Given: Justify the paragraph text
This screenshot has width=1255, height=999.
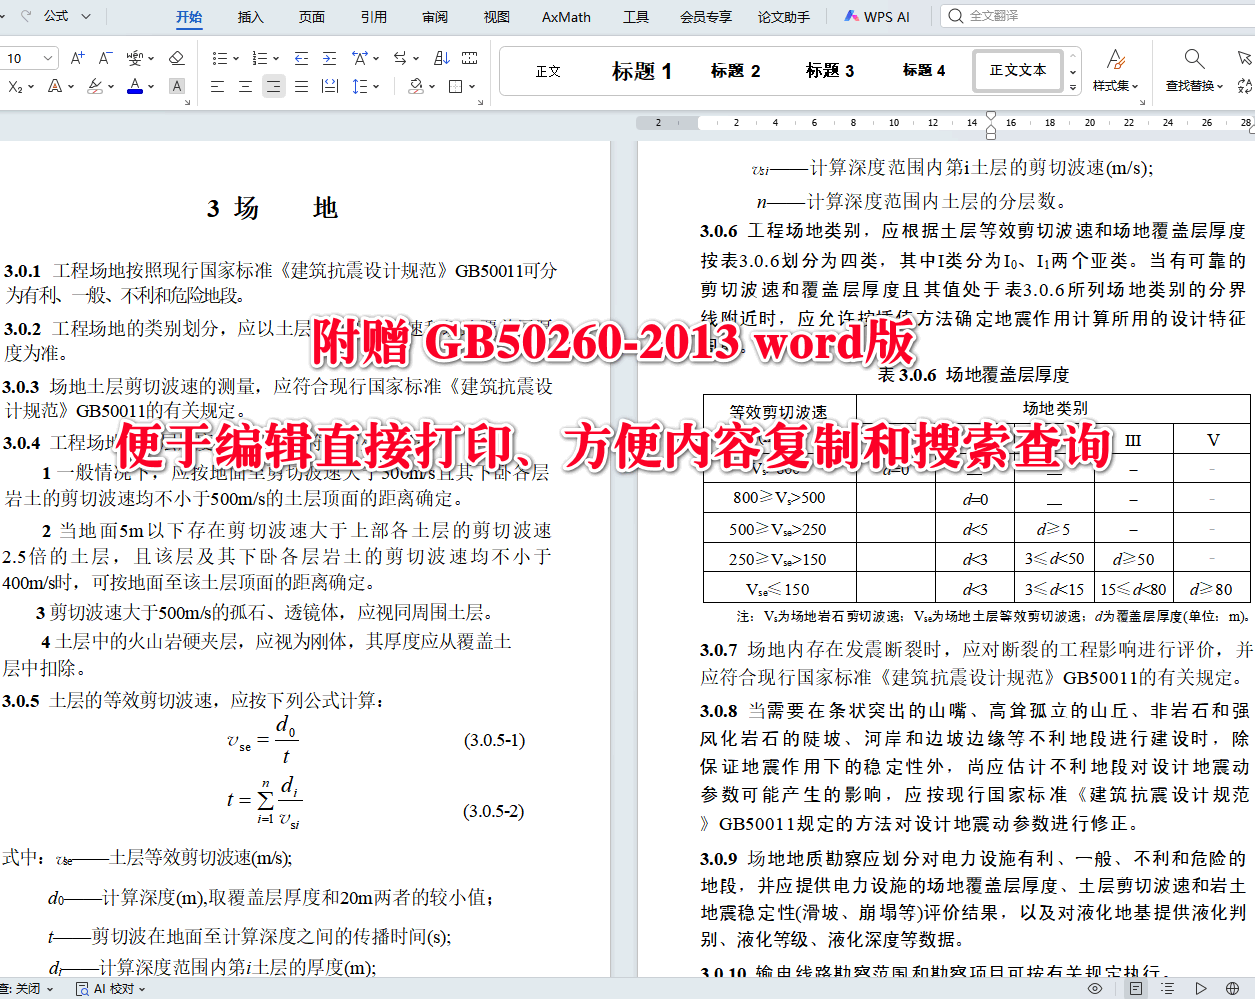Looking at the screenshot, I should click(x=301, y=87).
